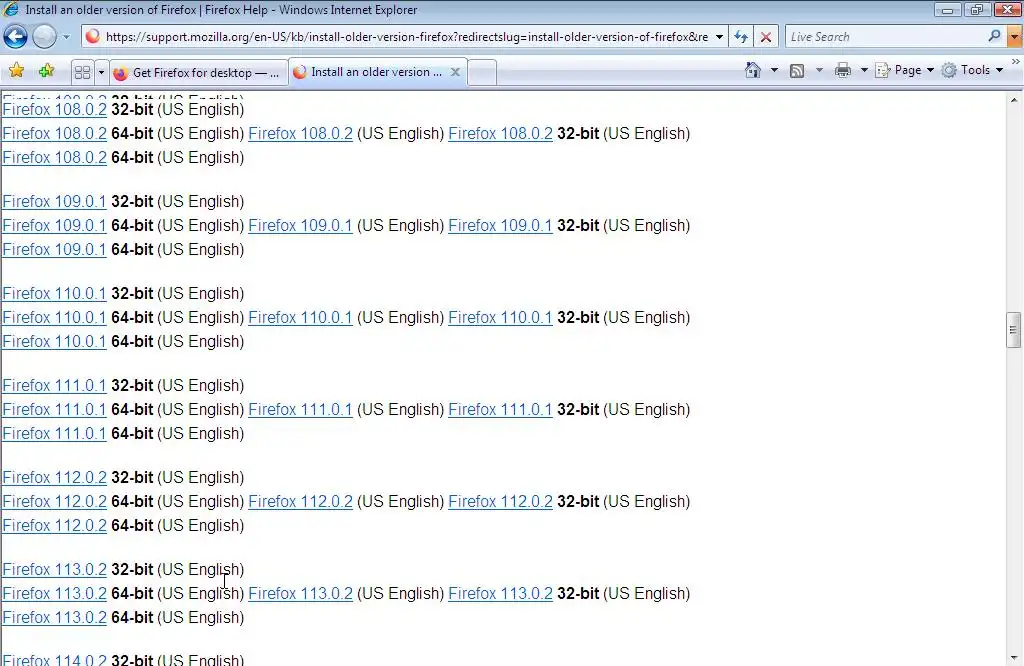This screenshot has height=666, width=1024.
Task: Click the Print icon
Action: 843,70
